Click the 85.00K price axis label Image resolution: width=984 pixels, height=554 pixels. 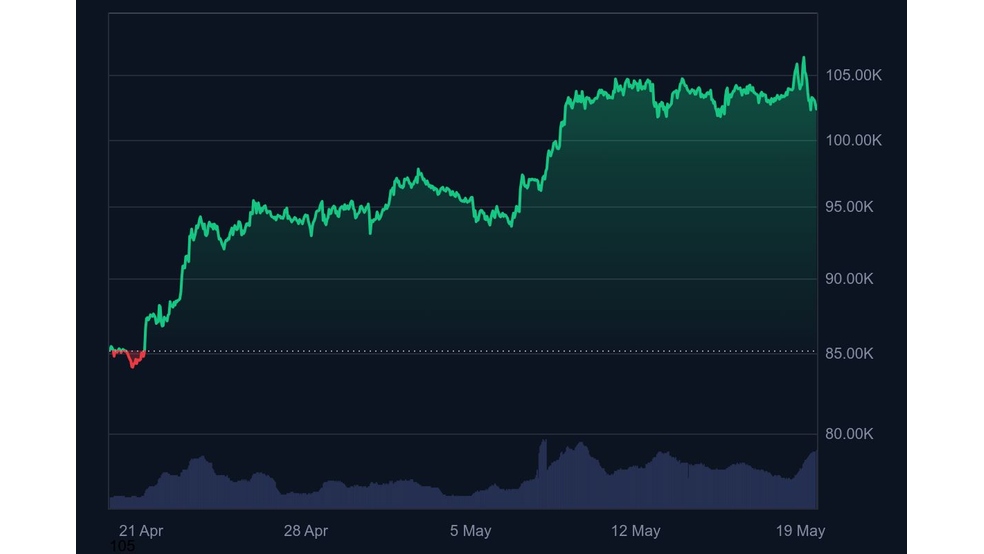[849, 354]
